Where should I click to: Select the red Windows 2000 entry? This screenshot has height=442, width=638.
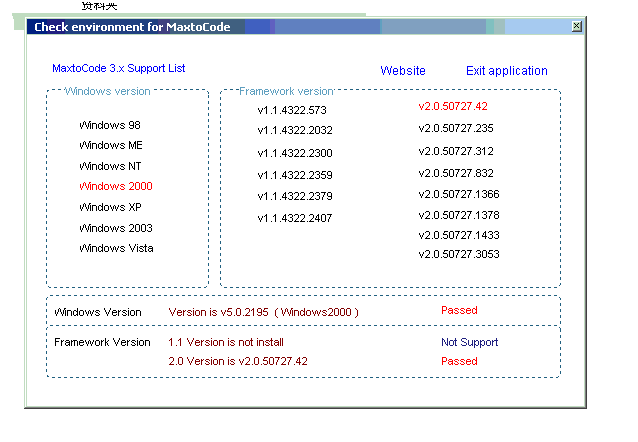click(116, 186)
